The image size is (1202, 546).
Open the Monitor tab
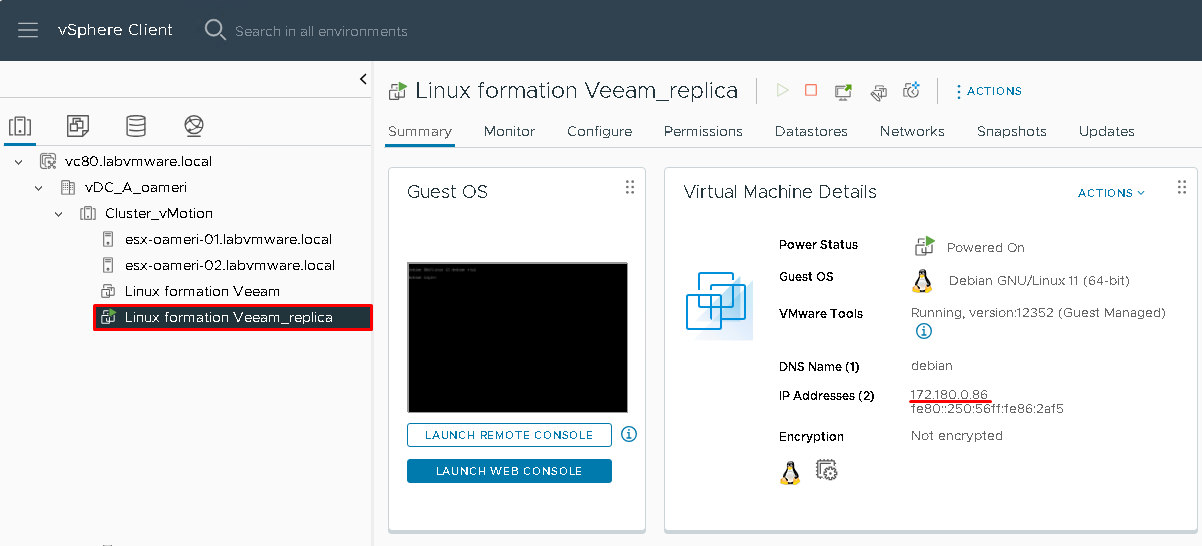(x=509, y=131)
